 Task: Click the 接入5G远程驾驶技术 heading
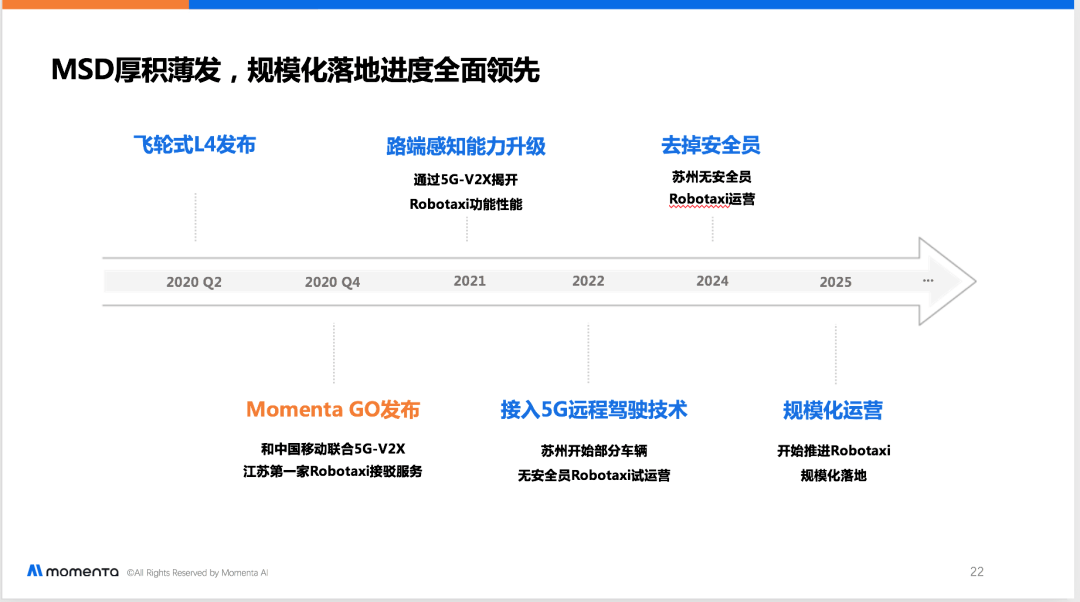pos(594,410)
